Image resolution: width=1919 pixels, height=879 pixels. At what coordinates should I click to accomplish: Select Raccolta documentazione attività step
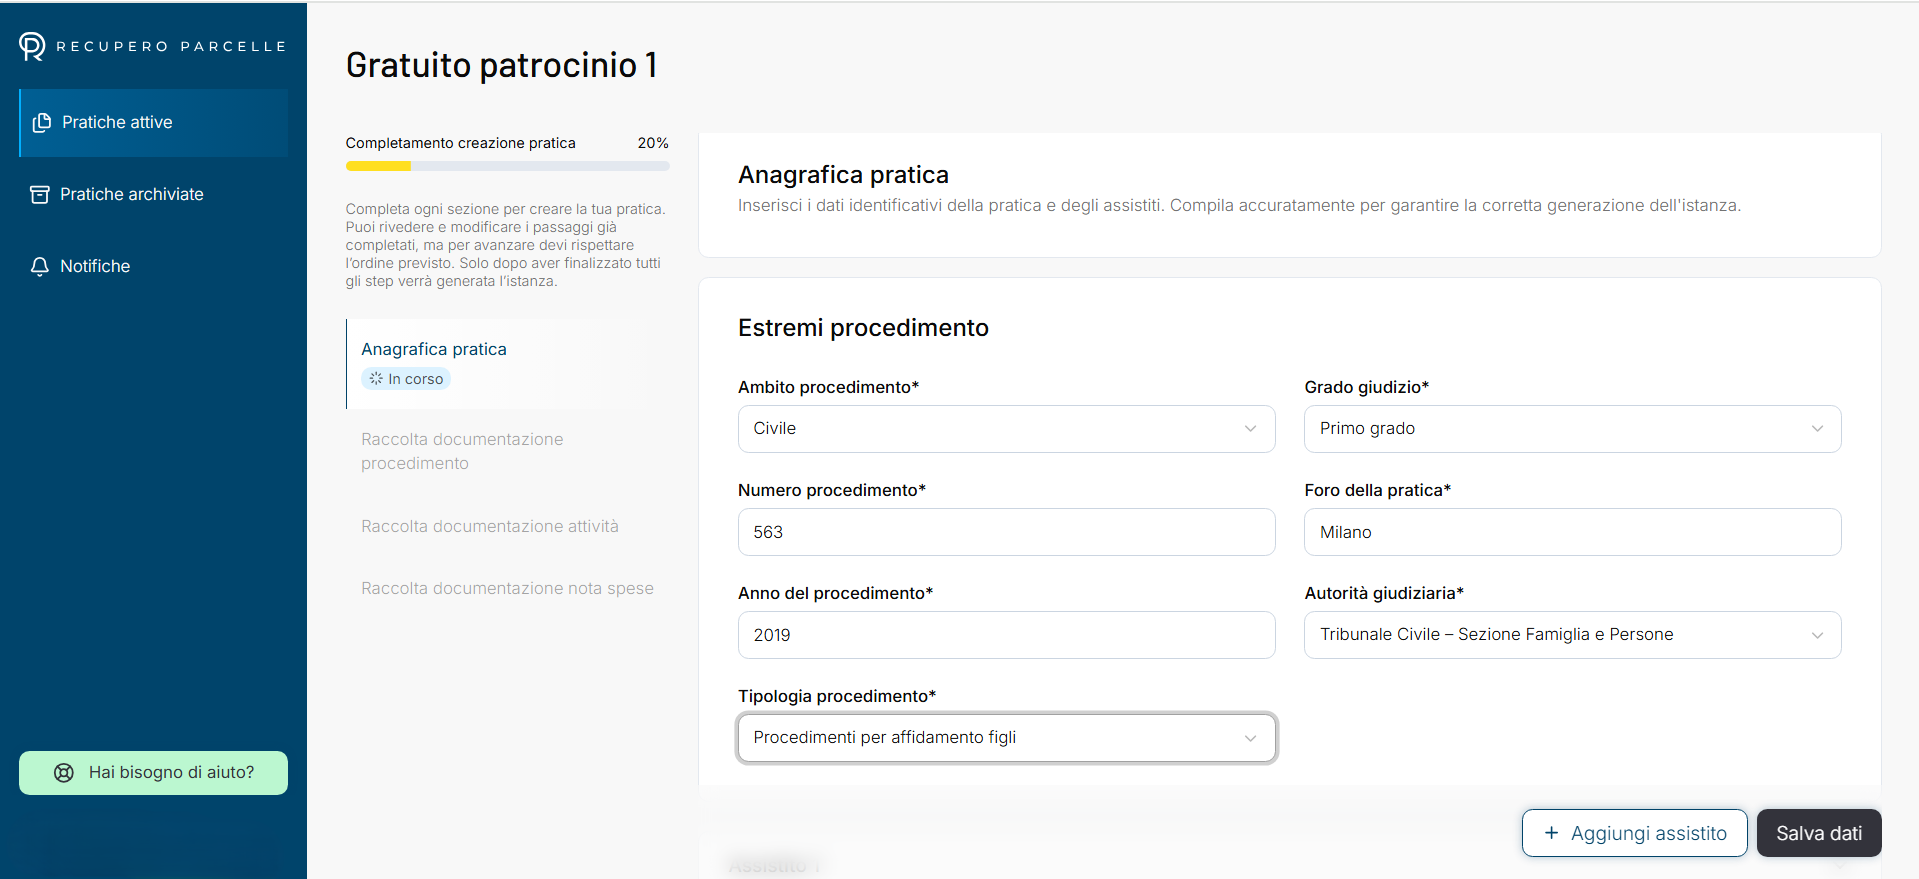tap(490, 527)
